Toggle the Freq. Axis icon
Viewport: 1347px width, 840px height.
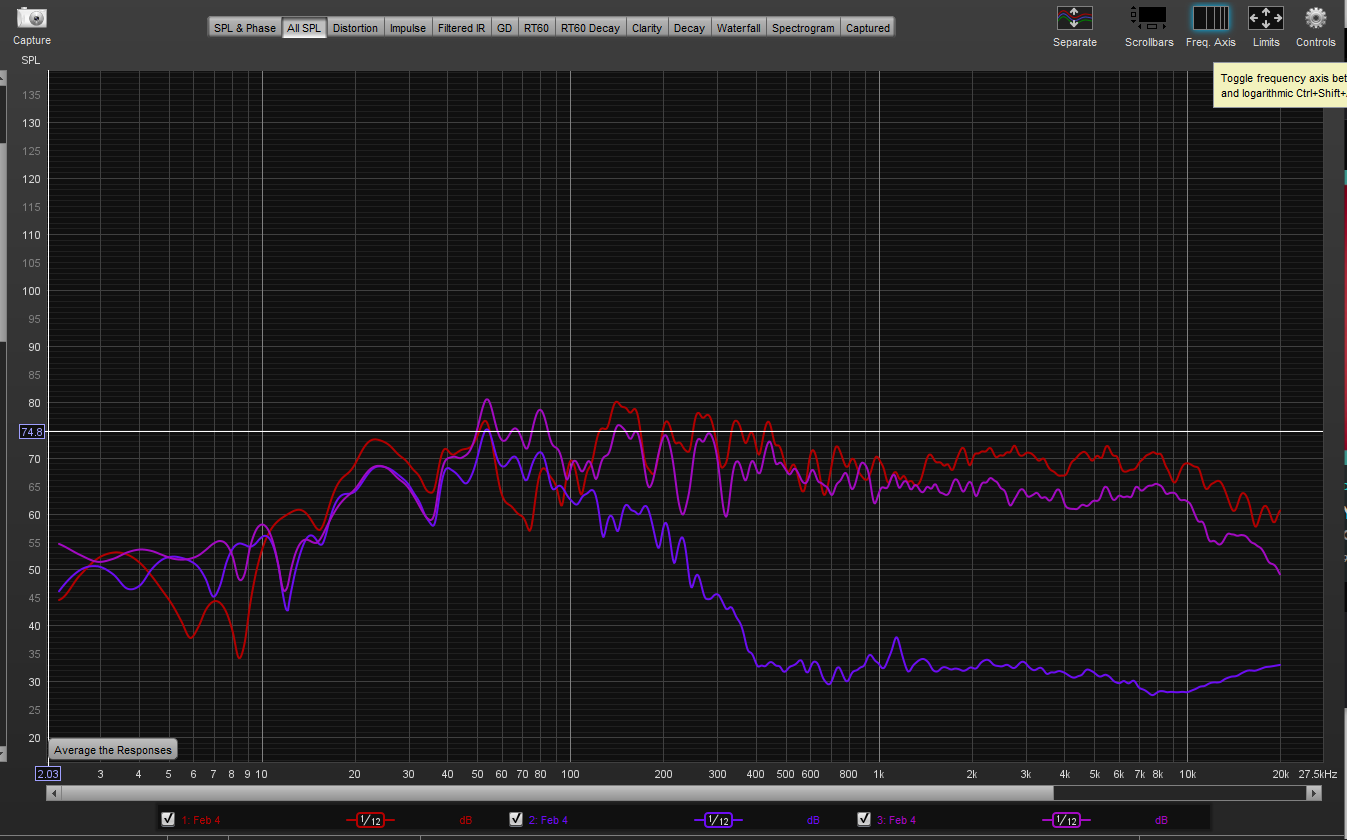(1211, 18)
